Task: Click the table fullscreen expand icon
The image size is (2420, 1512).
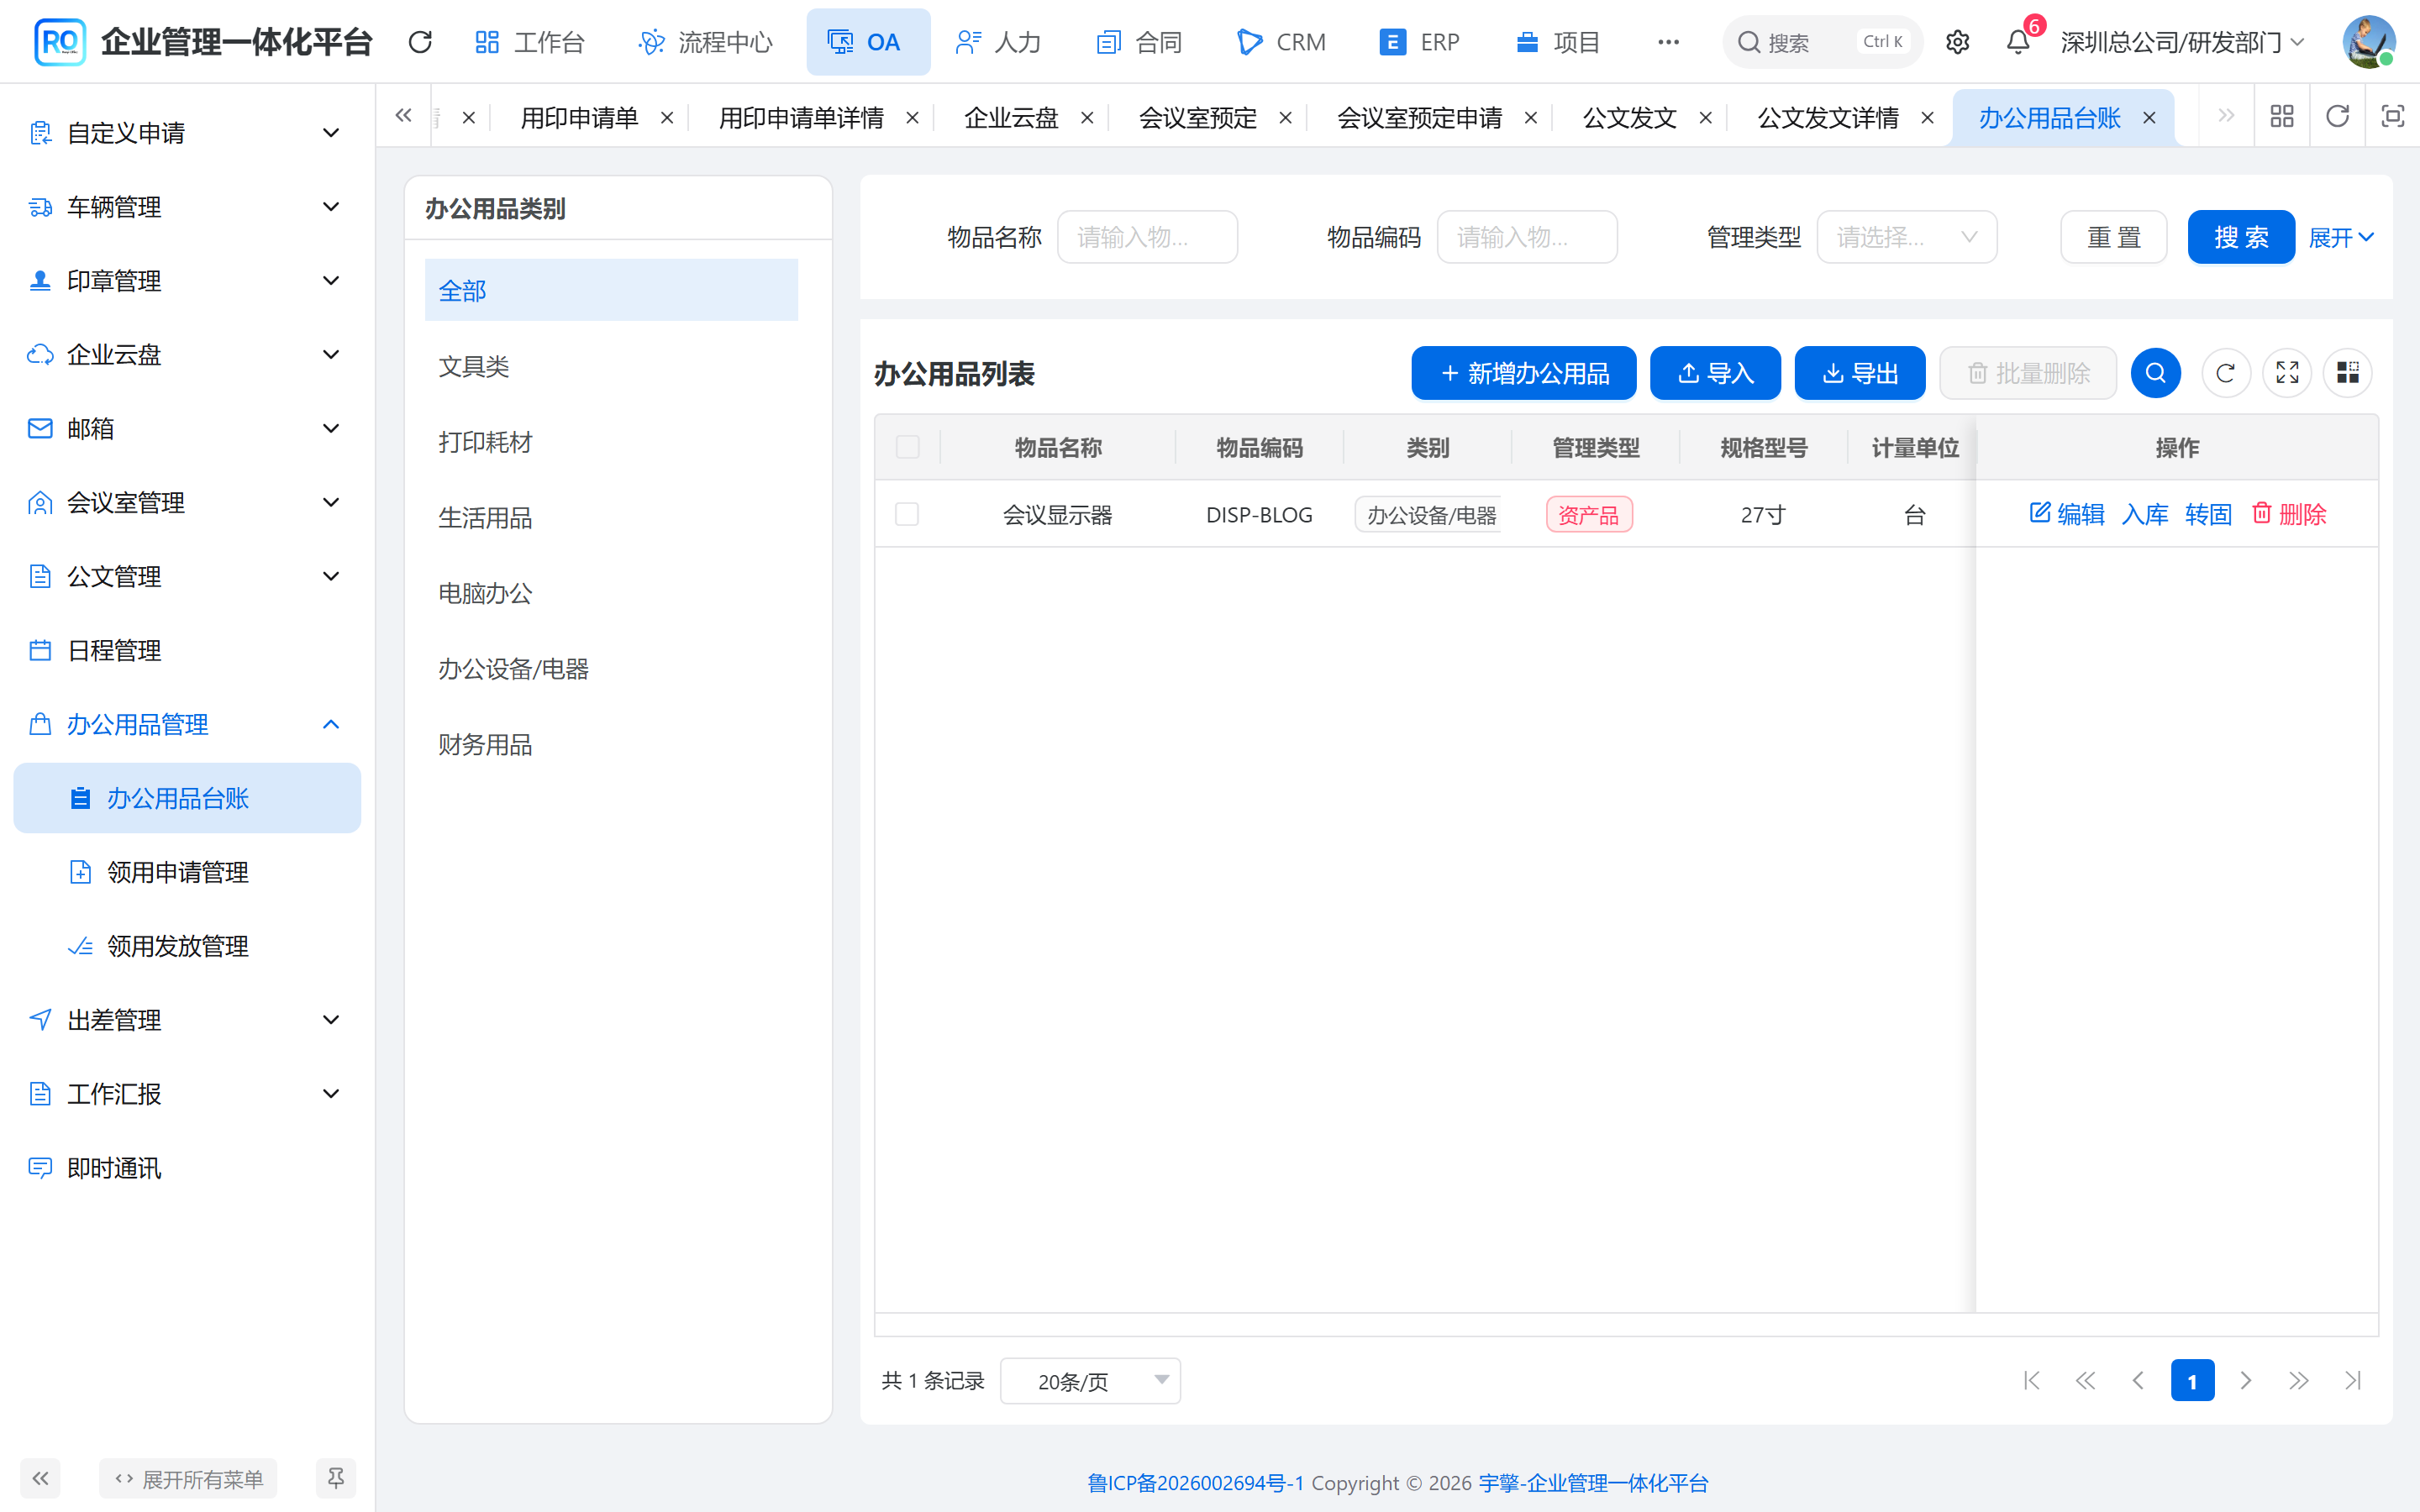Action: tap(2287, 373)
